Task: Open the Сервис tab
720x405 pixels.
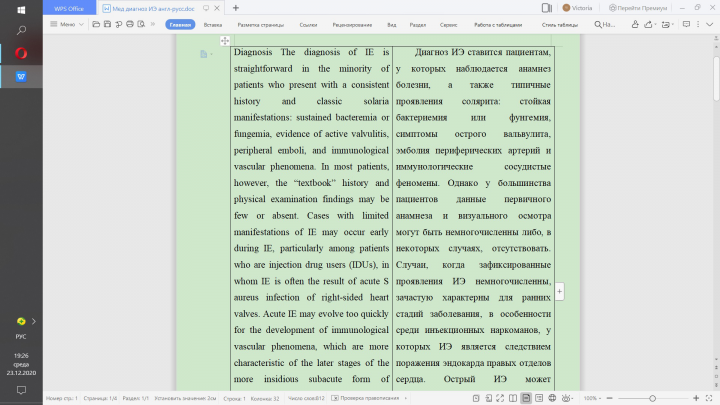Action: 448,25
